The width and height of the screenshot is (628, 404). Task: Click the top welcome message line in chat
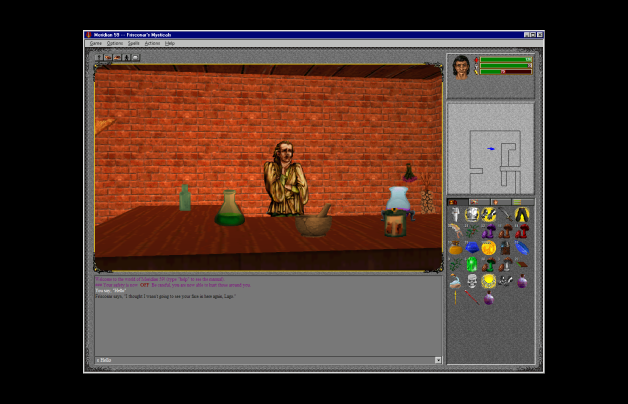pos(160,279)
